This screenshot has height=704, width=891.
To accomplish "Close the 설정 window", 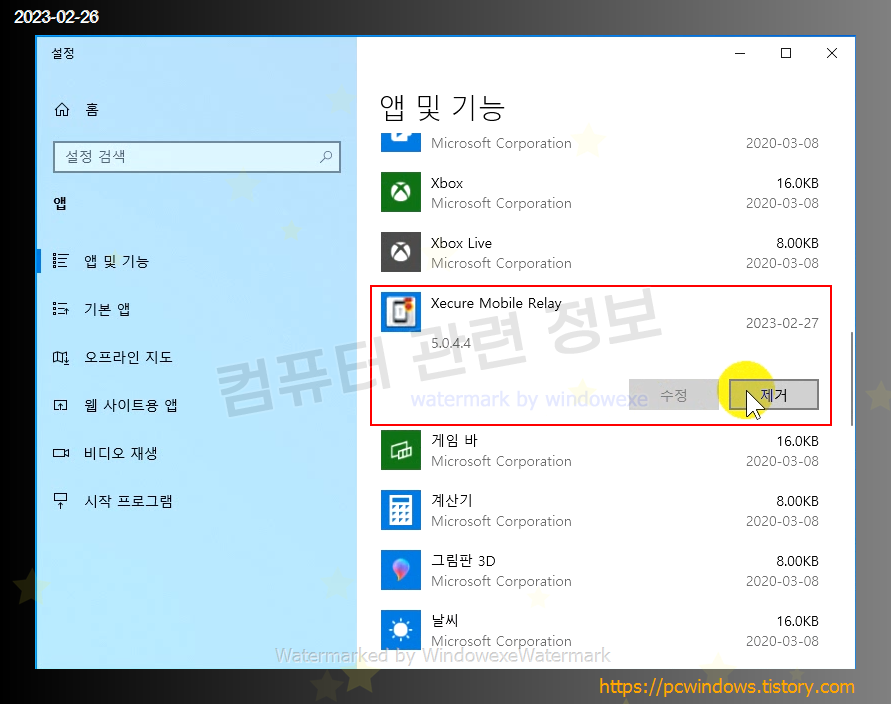I will [832, 53].
